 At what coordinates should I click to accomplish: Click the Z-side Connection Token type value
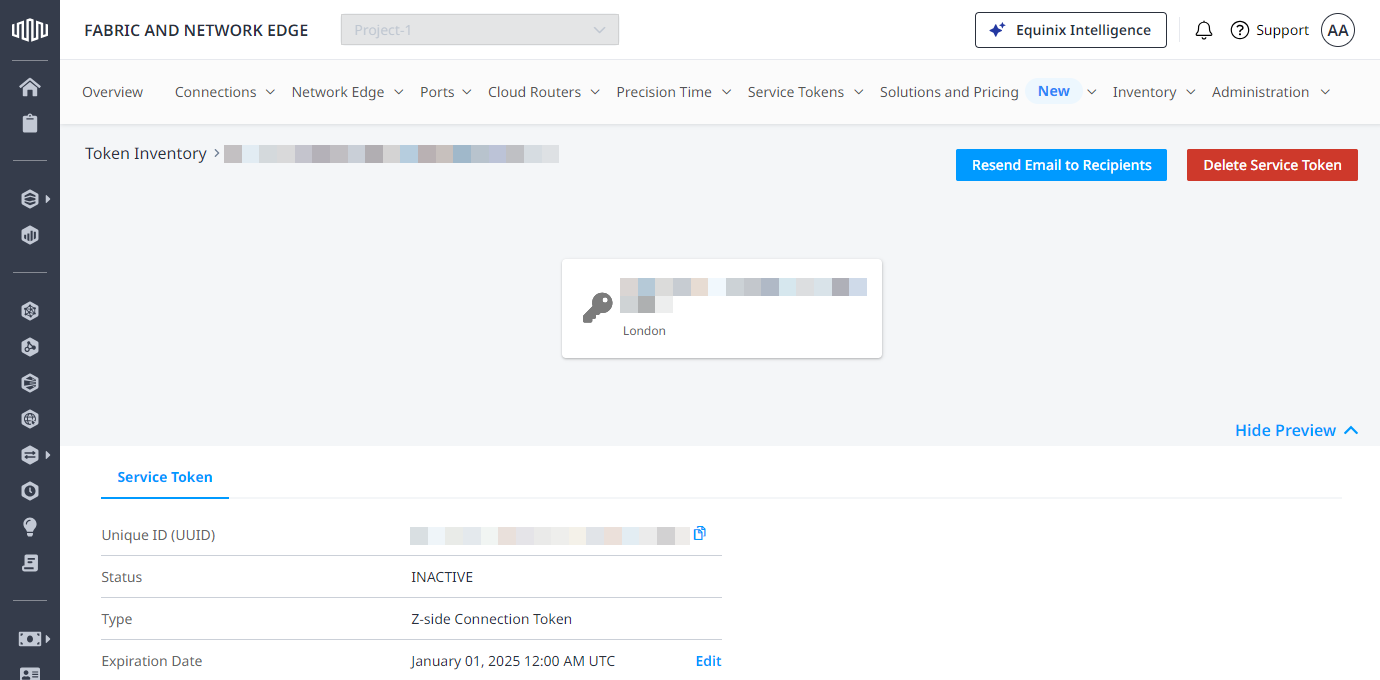(x=491, y=619)
